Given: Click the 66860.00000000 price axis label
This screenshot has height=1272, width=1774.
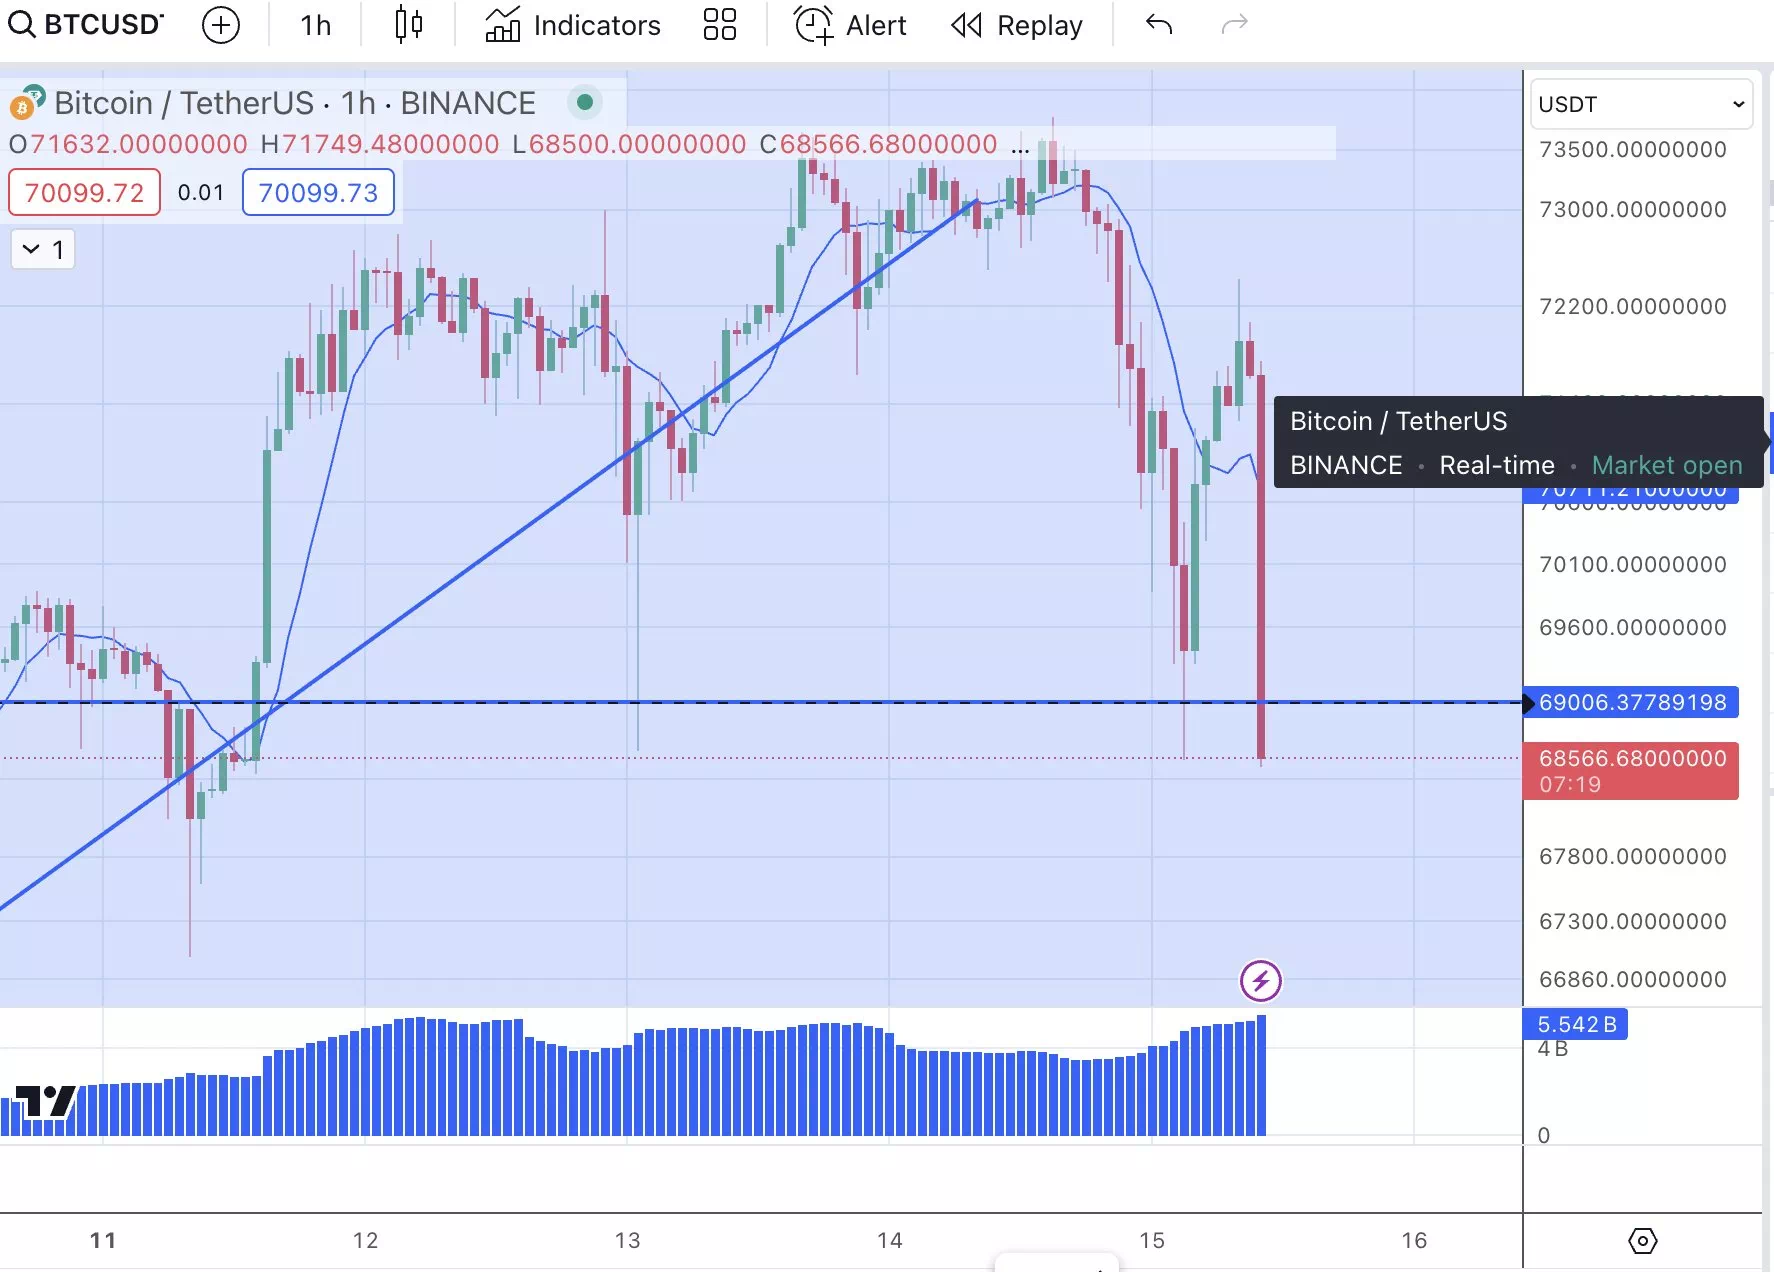Looking at the screenshot, I should [1633, 979].
